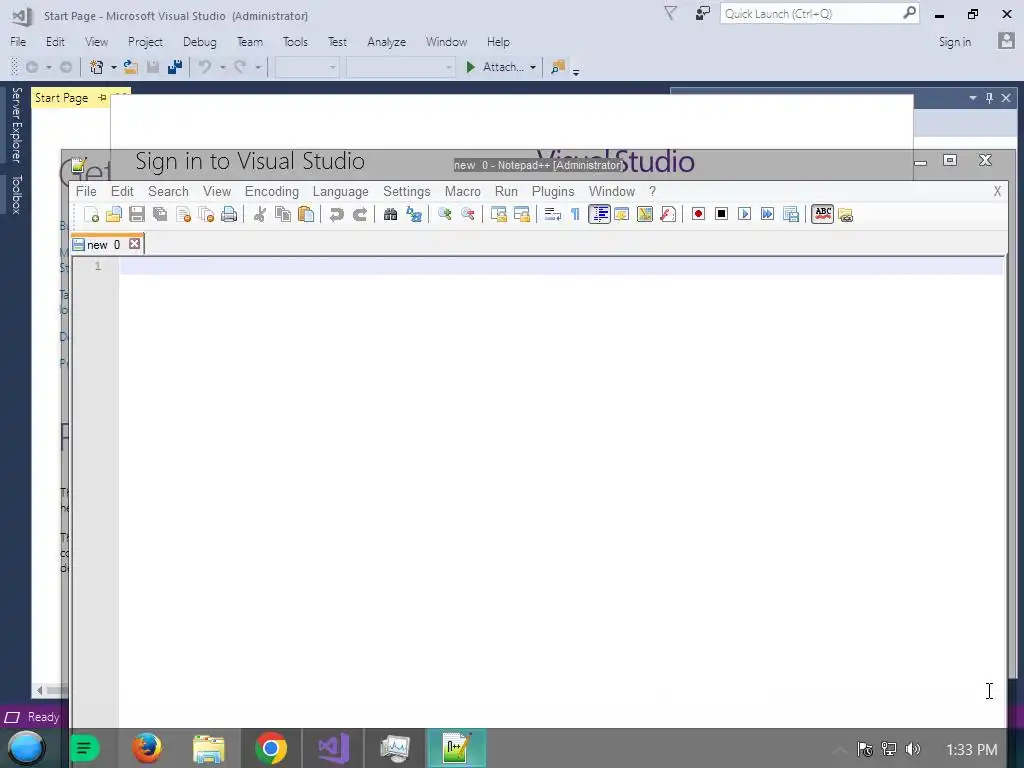Click Close All icon in Notepad++ toolbar
The height and width of the screenshot is (768, 1024).
[206, 214]
